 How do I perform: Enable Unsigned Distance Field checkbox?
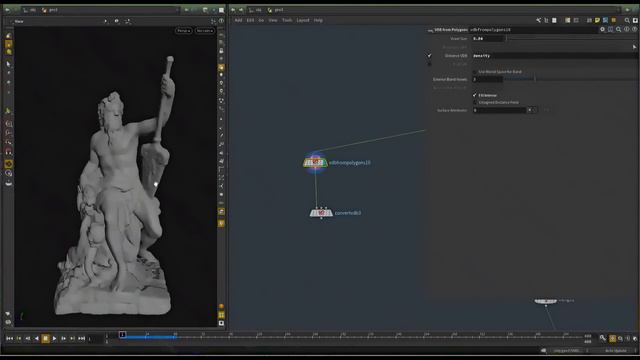coord(475,102)
